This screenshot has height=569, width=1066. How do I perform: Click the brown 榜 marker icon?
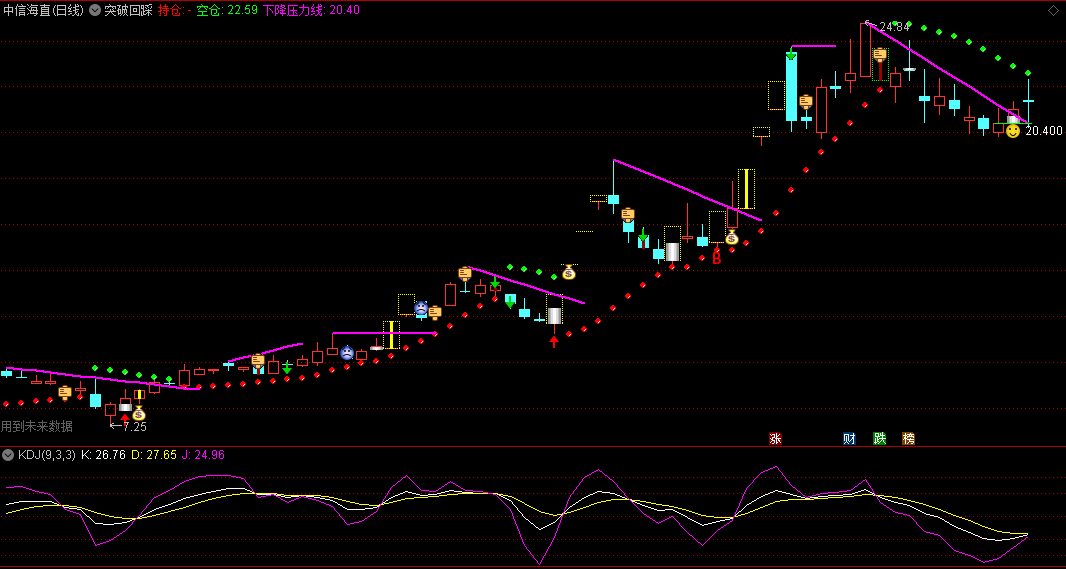point(909,438)
